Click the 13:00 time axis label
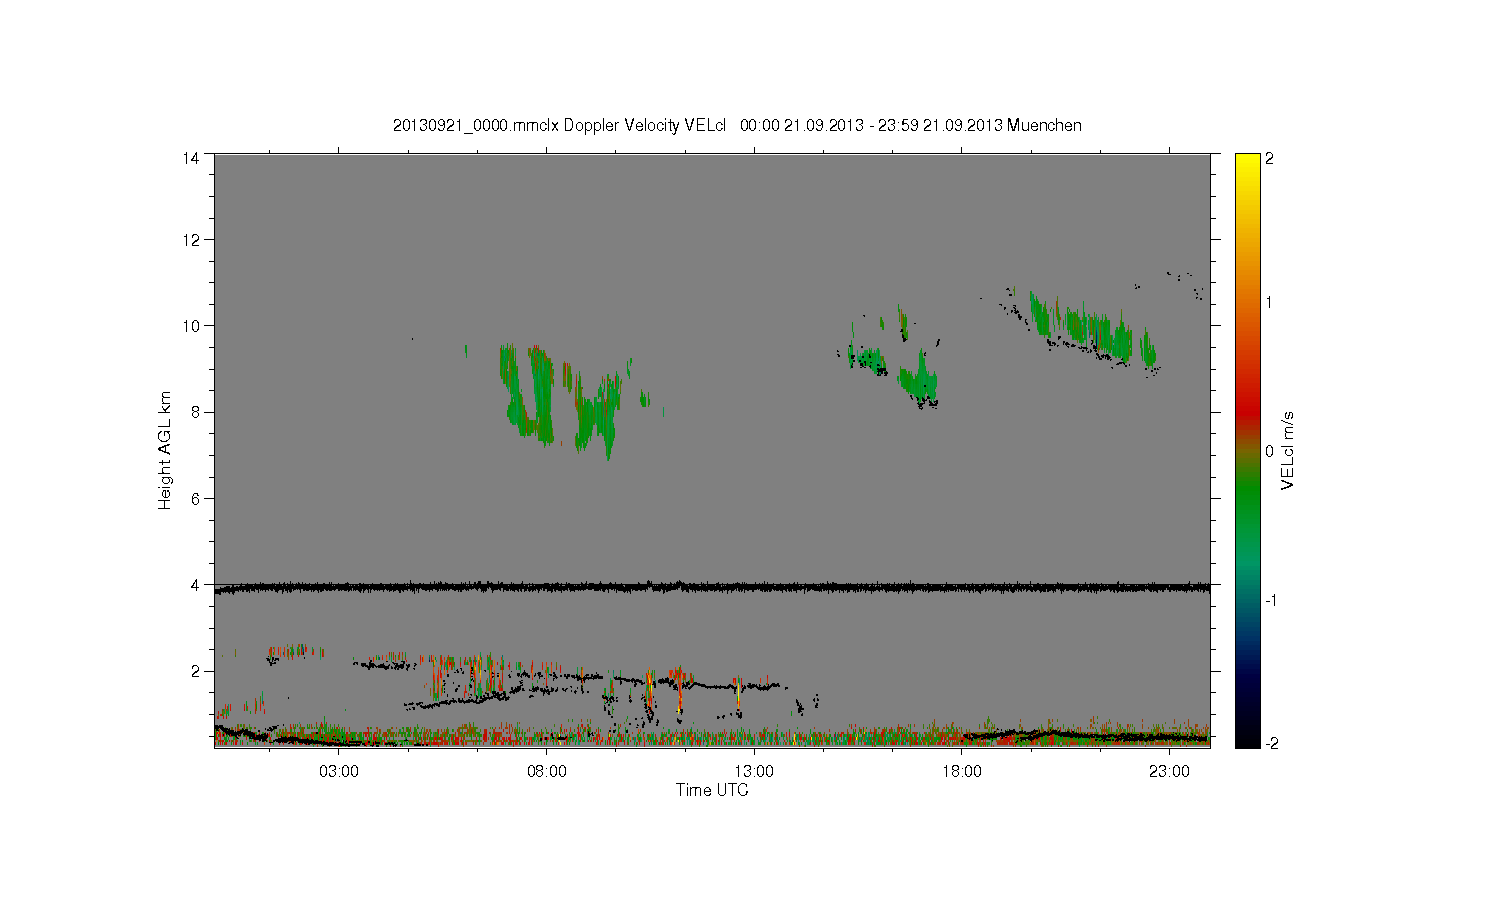 754,771
